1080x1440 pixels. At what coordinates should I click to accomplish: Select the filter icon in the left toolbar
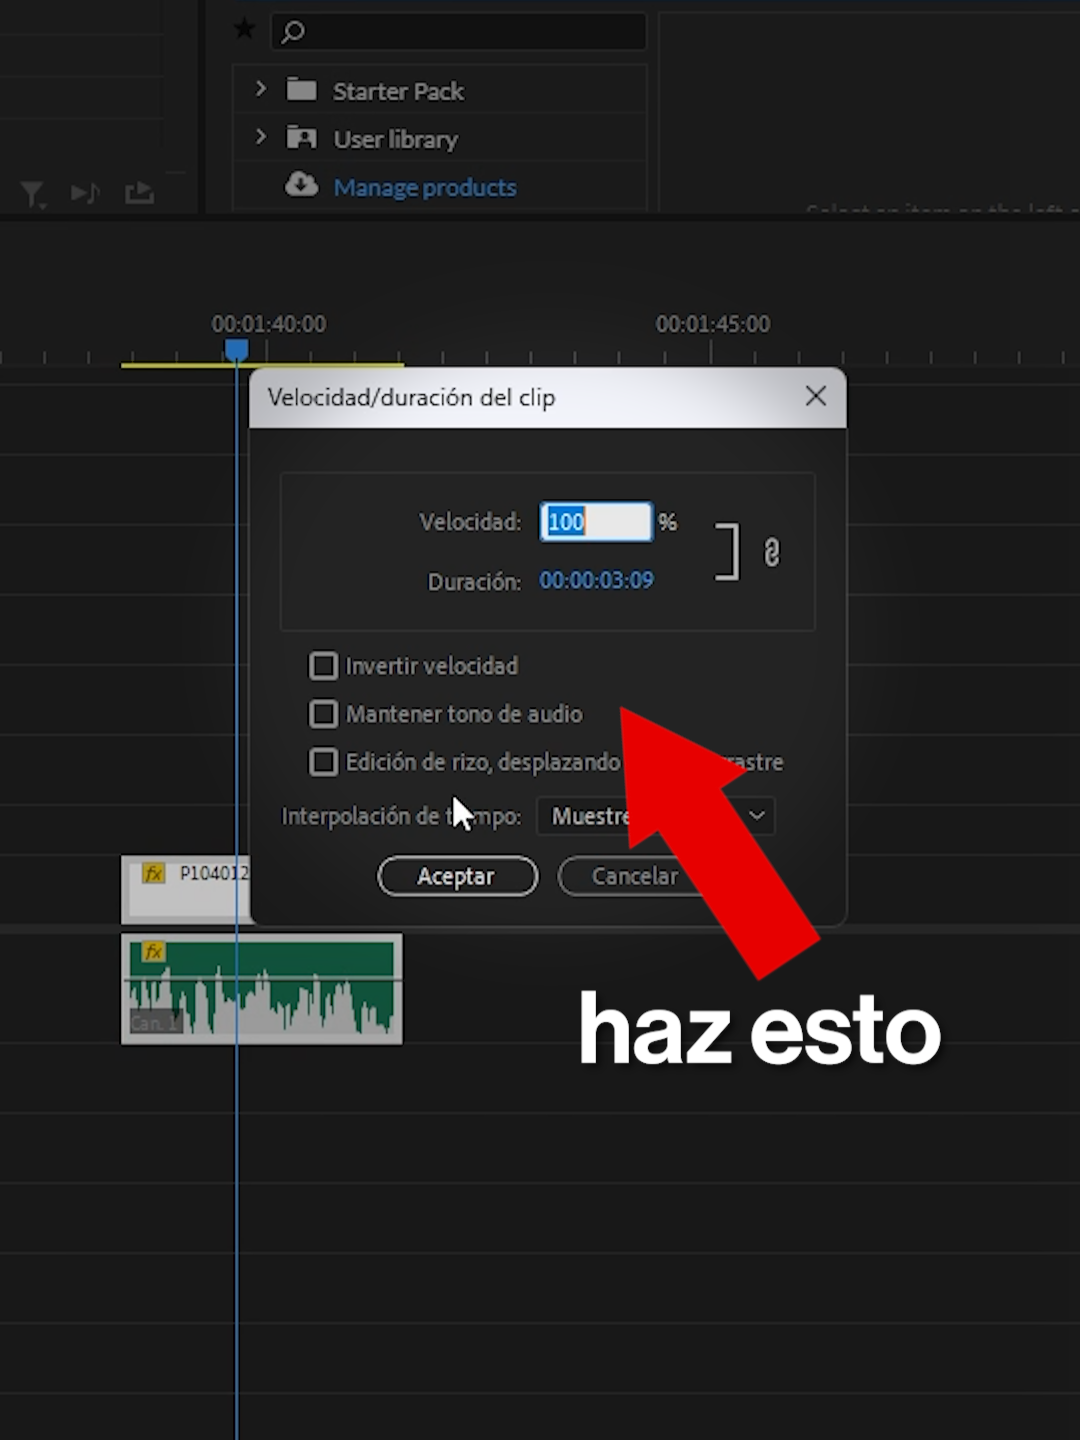pyautogui.click(x=33, y=194)
